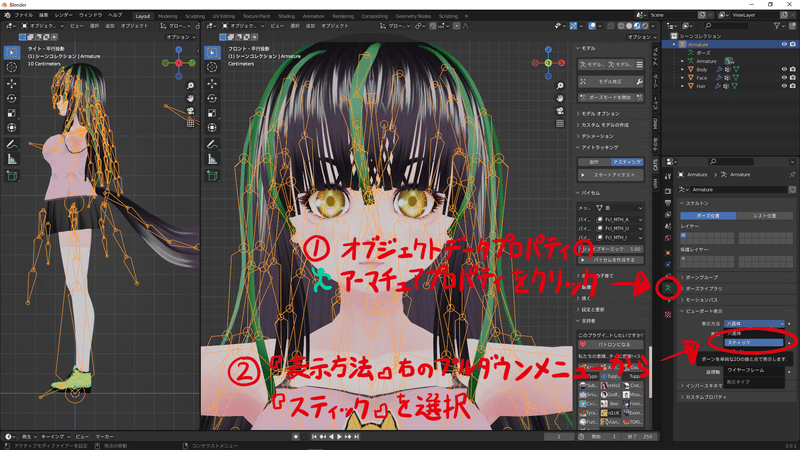Viewport: 800px width, 450px height.
Task: Click the zoom magnifier gizmo in front viewport
Action: (560, 86)
